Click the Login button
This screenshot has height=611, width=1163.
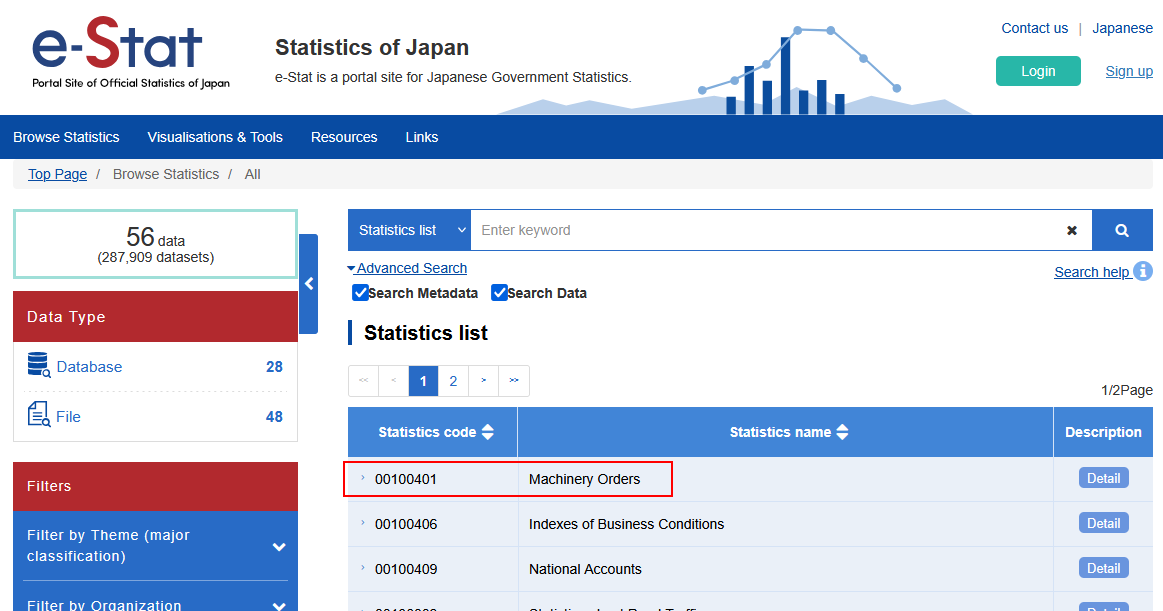pyautogui.click(x=1037, y=71)
